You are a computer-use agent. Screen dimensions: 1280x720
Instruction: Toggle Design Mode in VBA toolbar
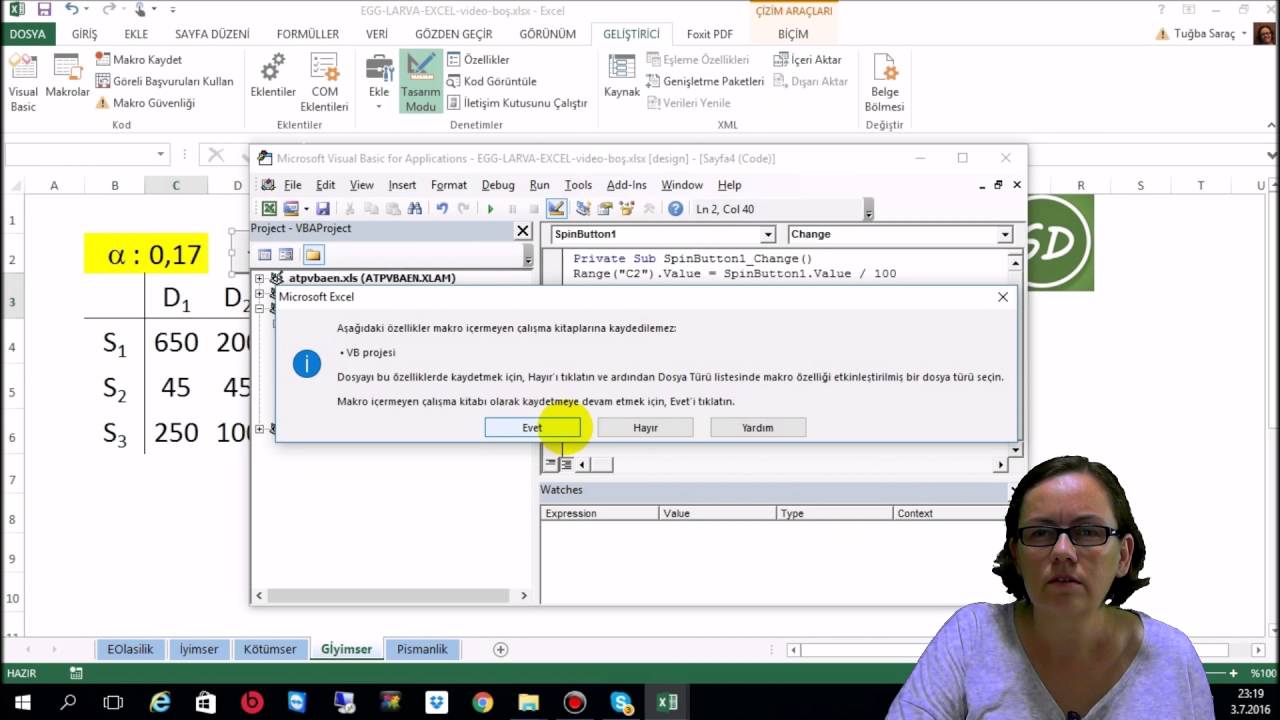556,209
